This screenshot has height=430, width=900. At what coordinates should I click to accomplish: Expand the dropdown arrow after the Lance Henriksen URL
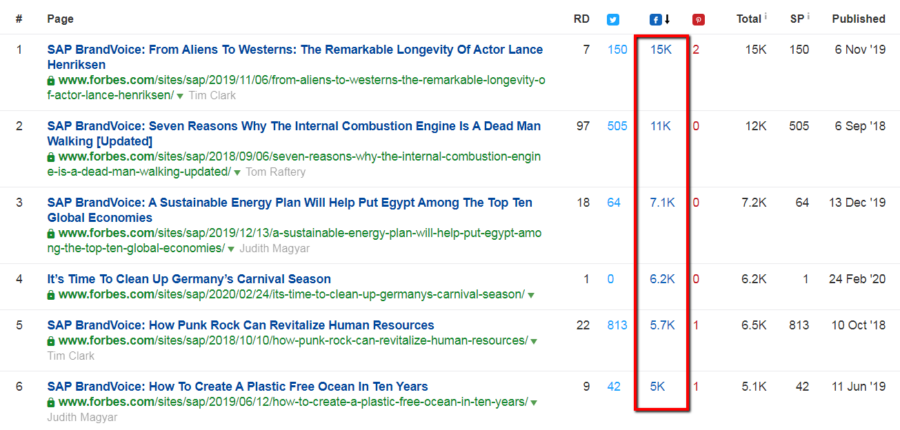180,96
